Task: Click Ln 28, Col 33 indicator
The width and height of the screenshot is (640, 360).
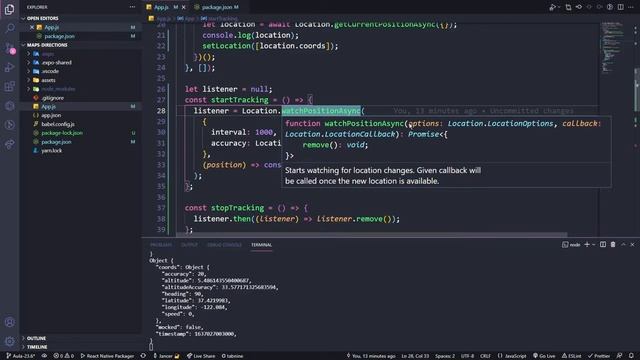Action: click(415, 356)
